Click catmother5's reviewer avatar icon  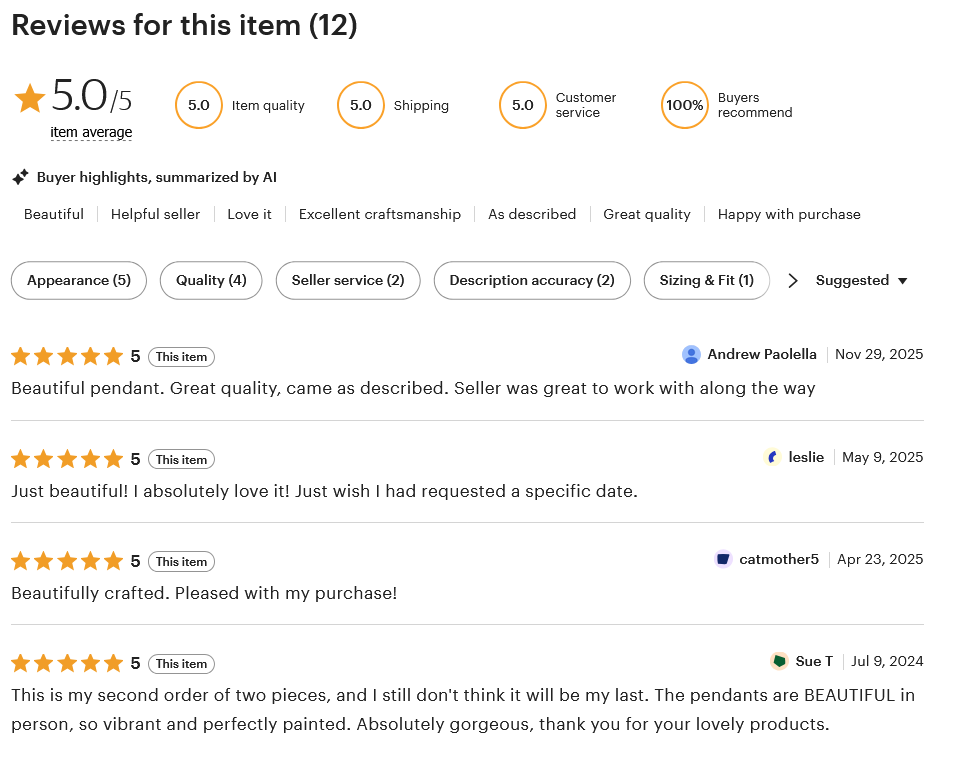(x=723, y=559)
